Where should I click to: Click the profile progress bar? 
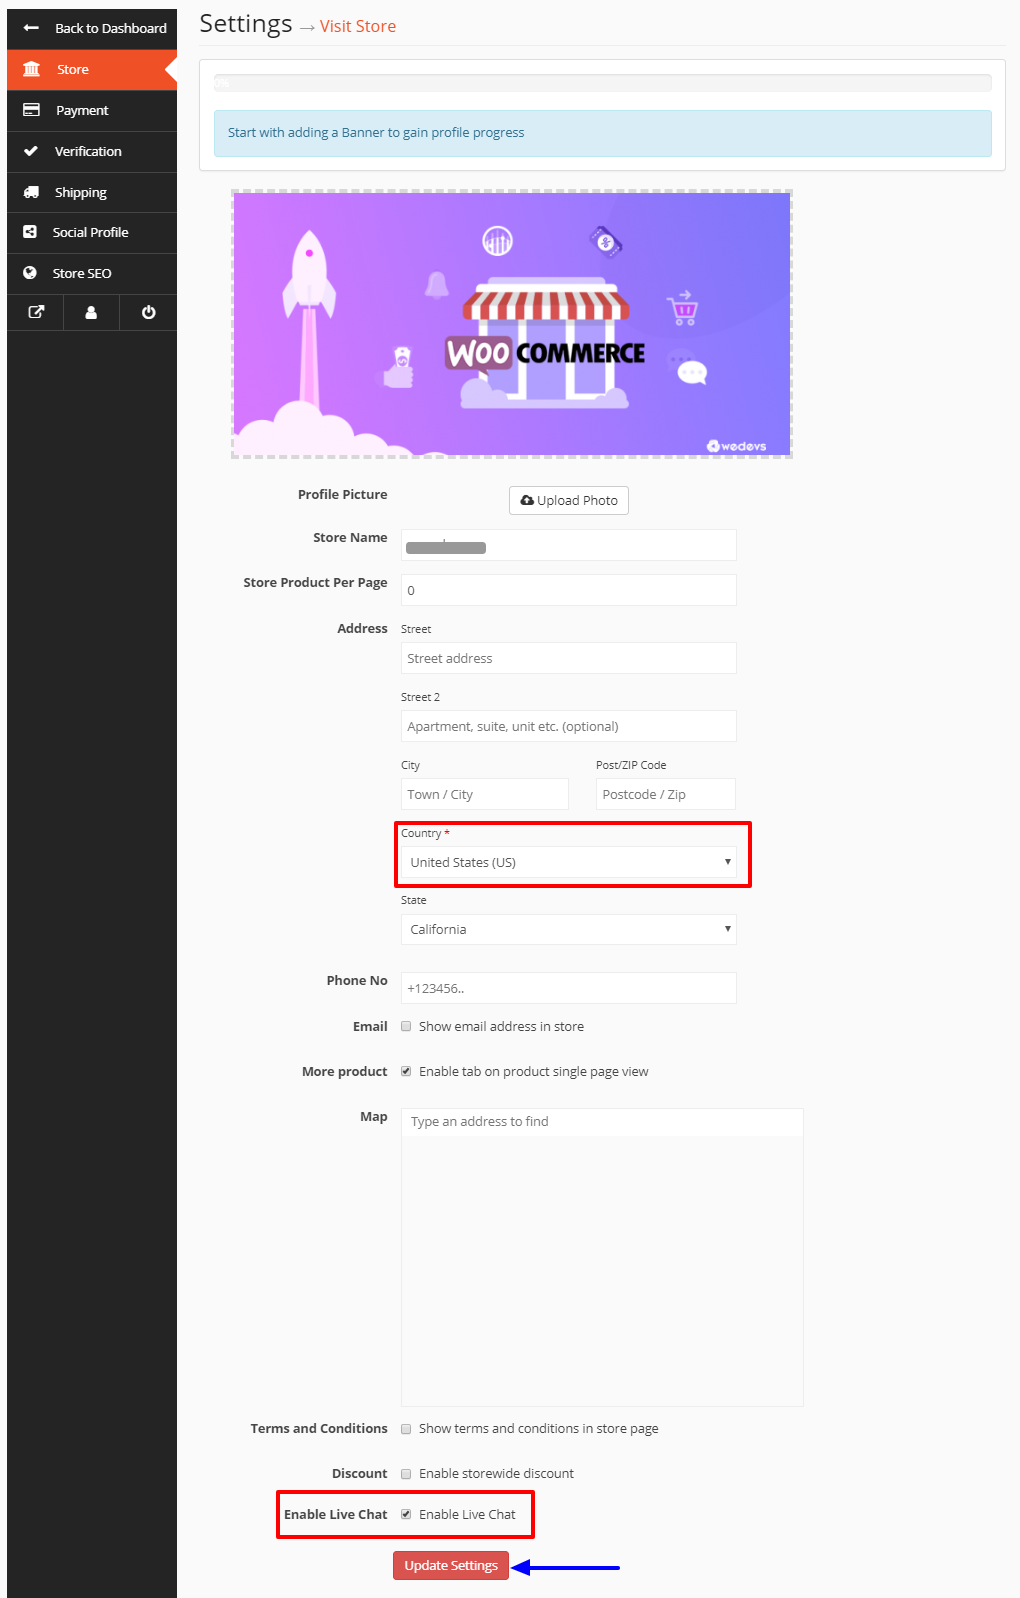pos(603,83)
